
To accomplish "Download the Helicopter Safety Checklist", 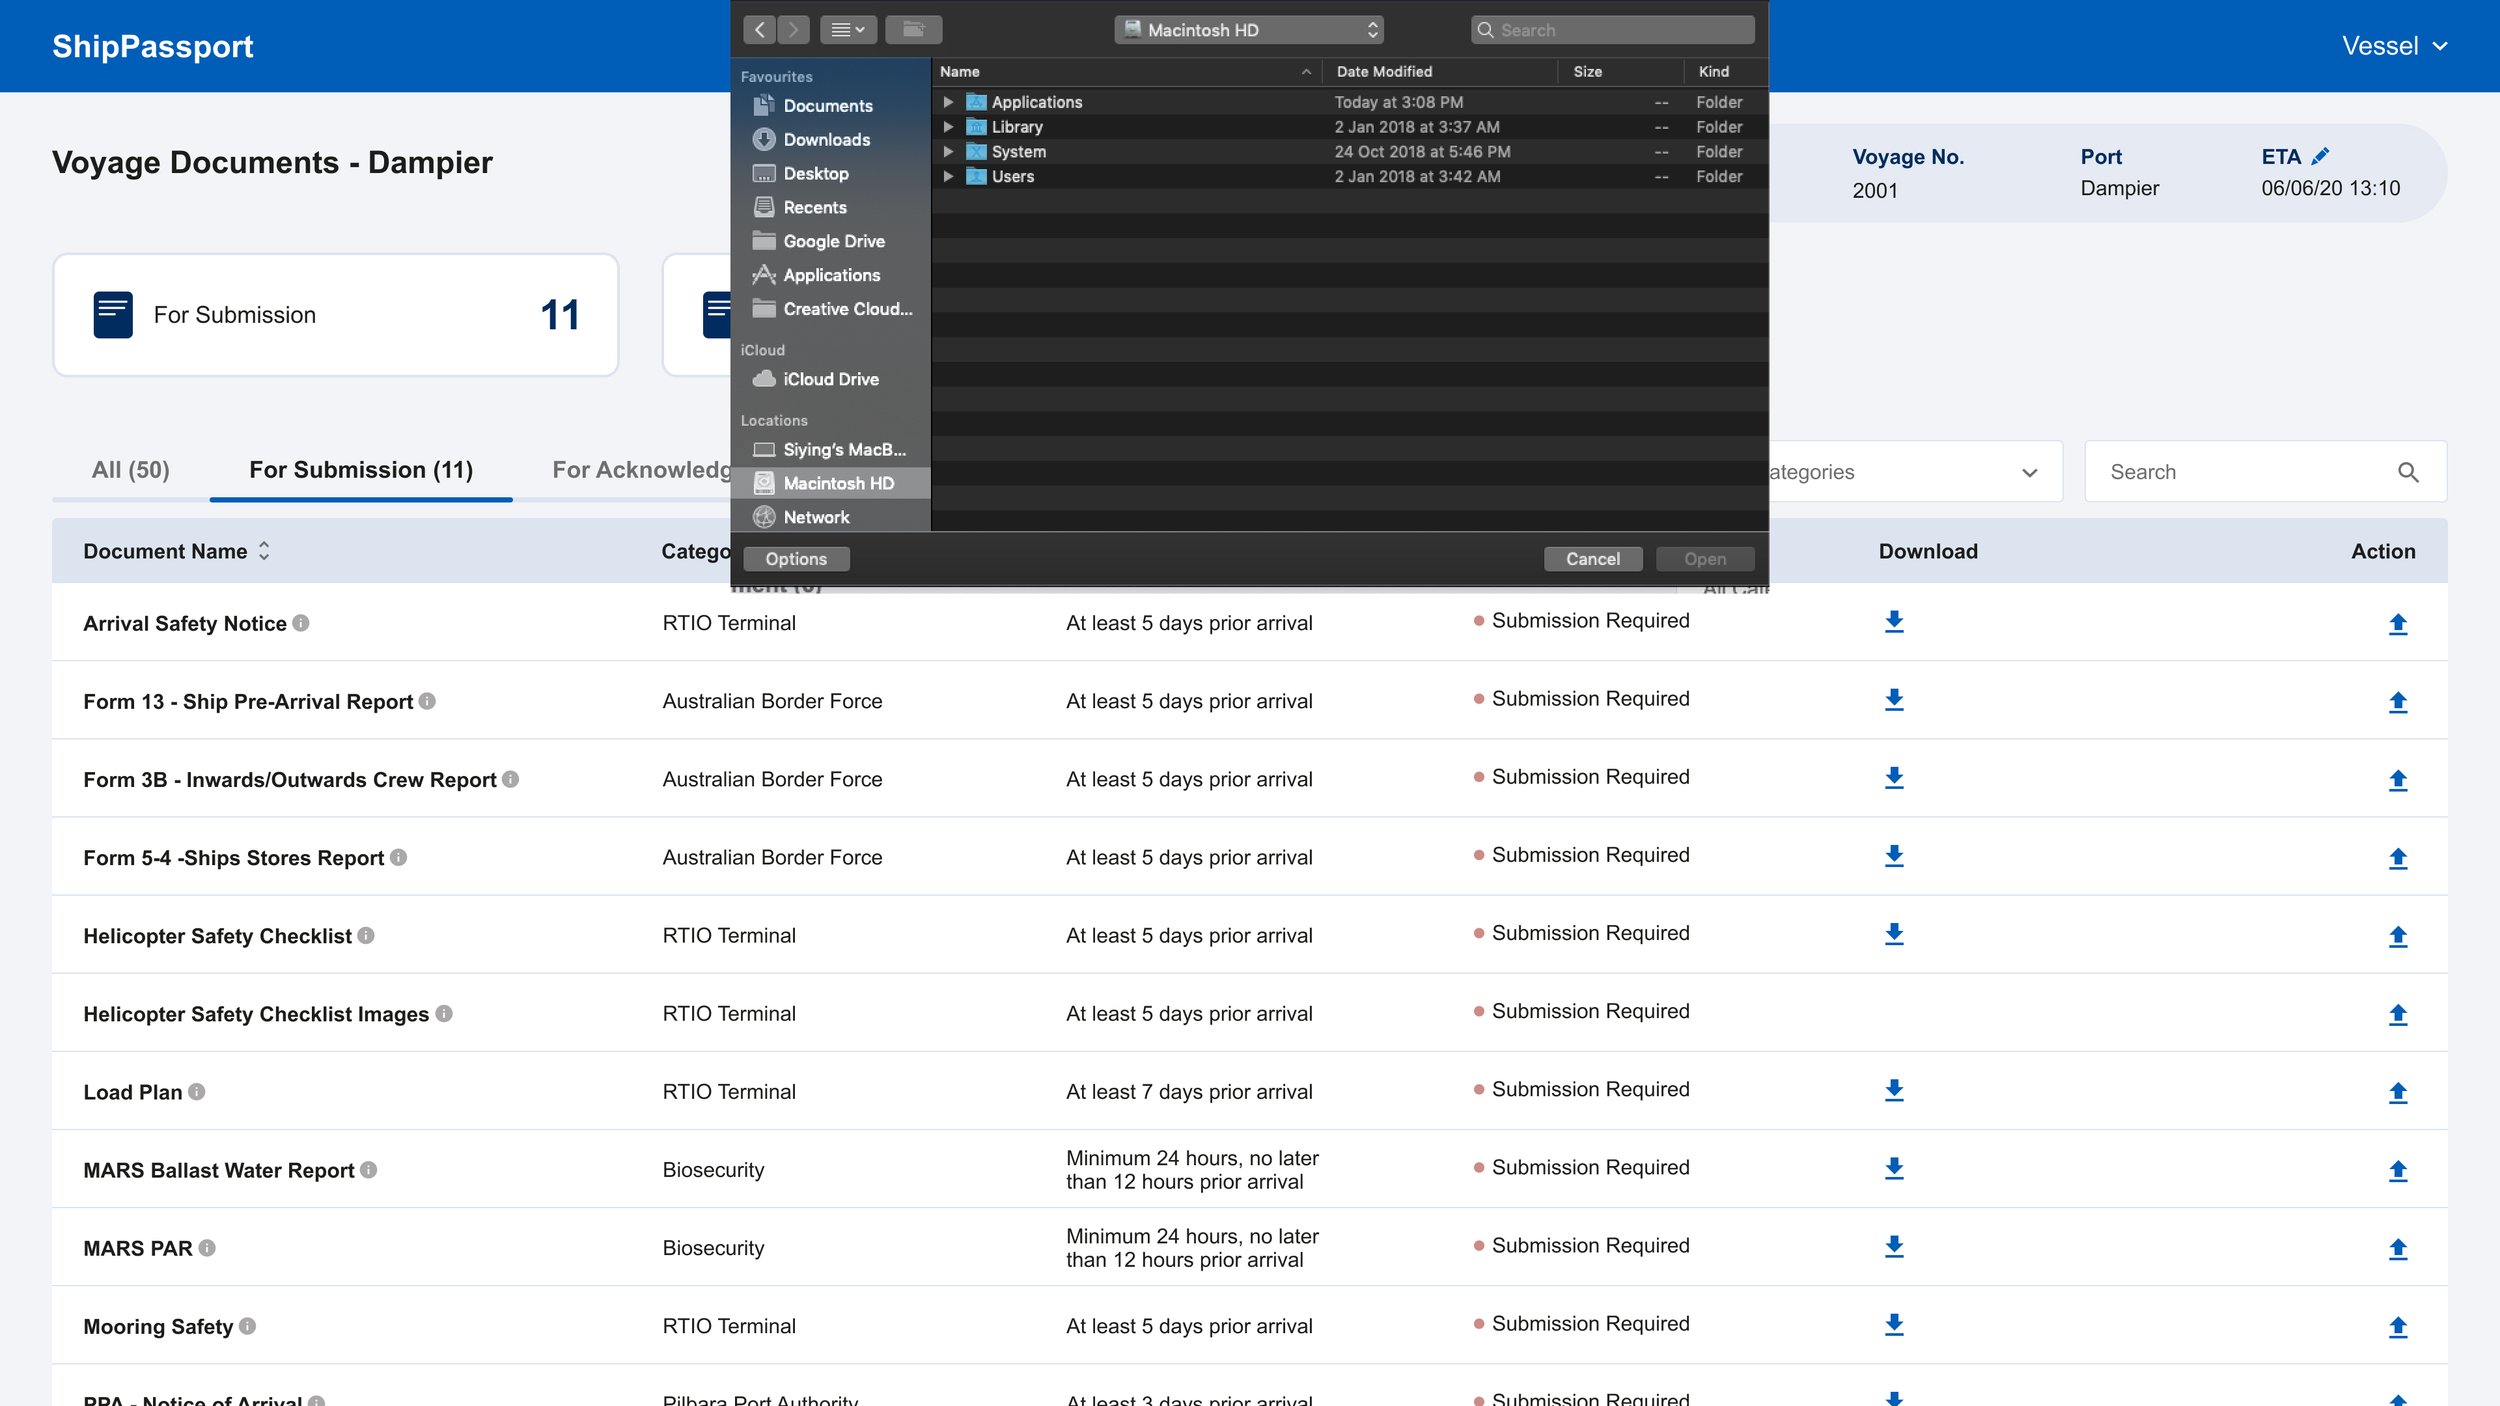I will pyautogui.click(x=1894, y=934).
